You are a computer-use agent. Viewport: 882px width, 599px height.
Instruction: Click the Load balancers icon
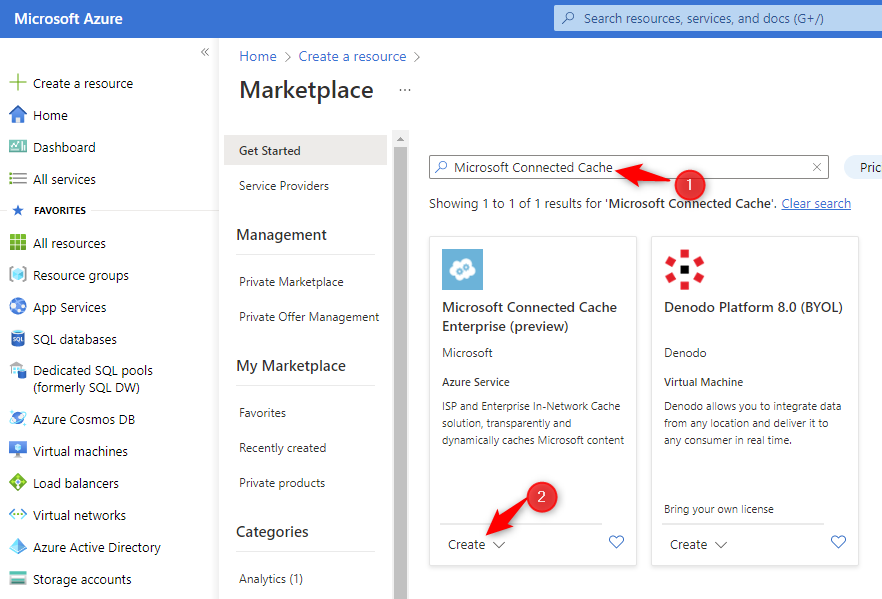point(17,483)
